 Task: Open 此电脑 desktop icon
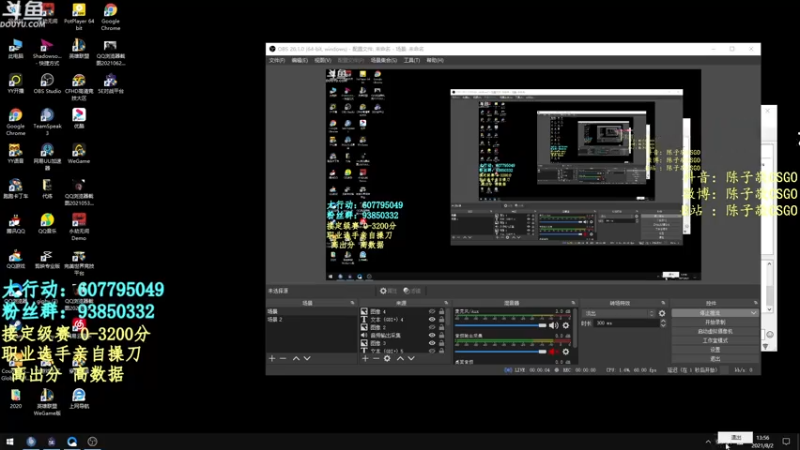(15, 48)
